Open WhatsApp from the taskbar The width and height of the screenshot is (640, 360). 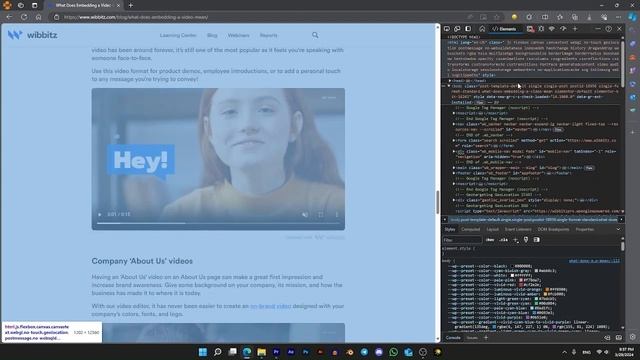(393, 352)
